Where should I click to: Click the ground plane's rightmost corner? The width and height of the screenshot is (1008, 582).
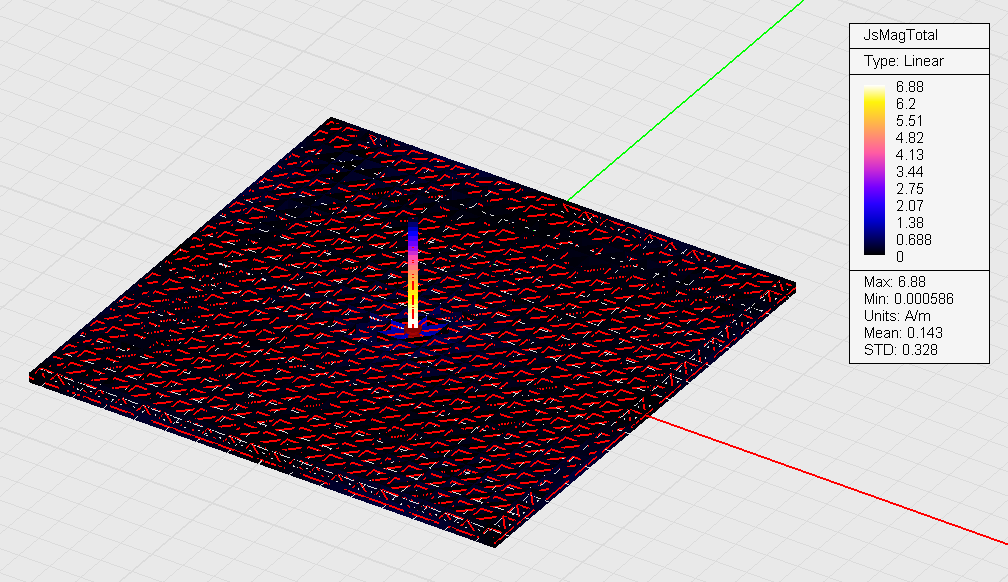point(795,287)
